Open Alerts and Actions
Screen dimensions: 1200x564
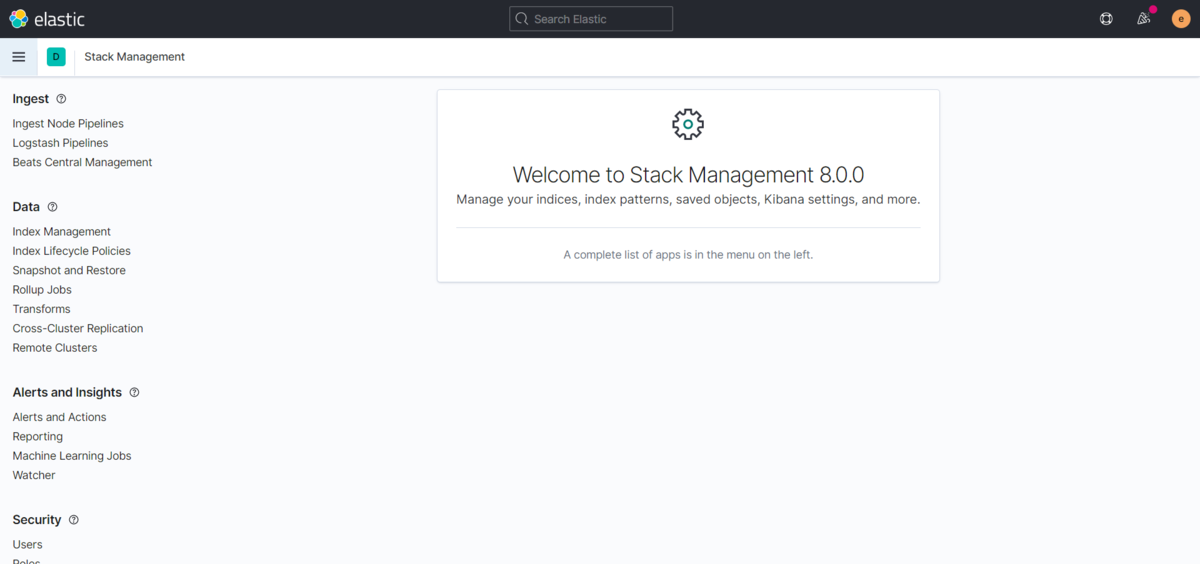(59, 417)
